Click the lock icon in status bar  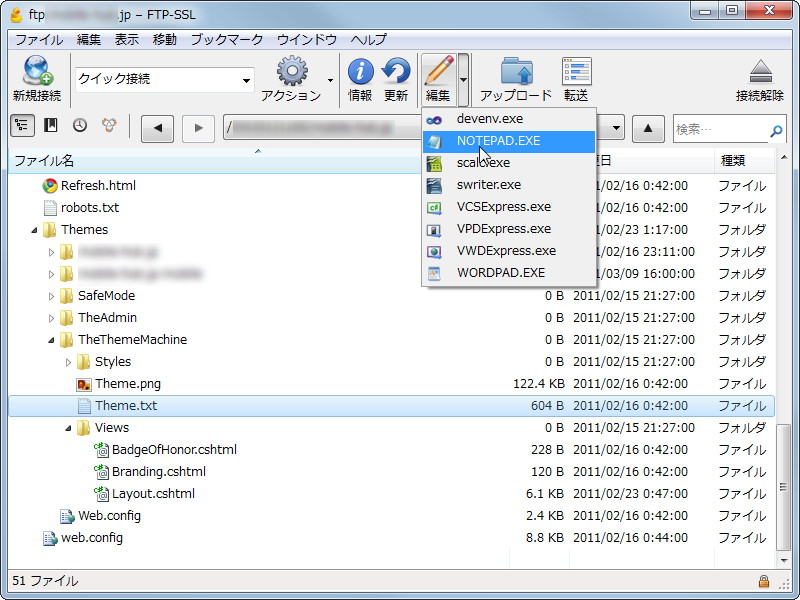[763, 581]
